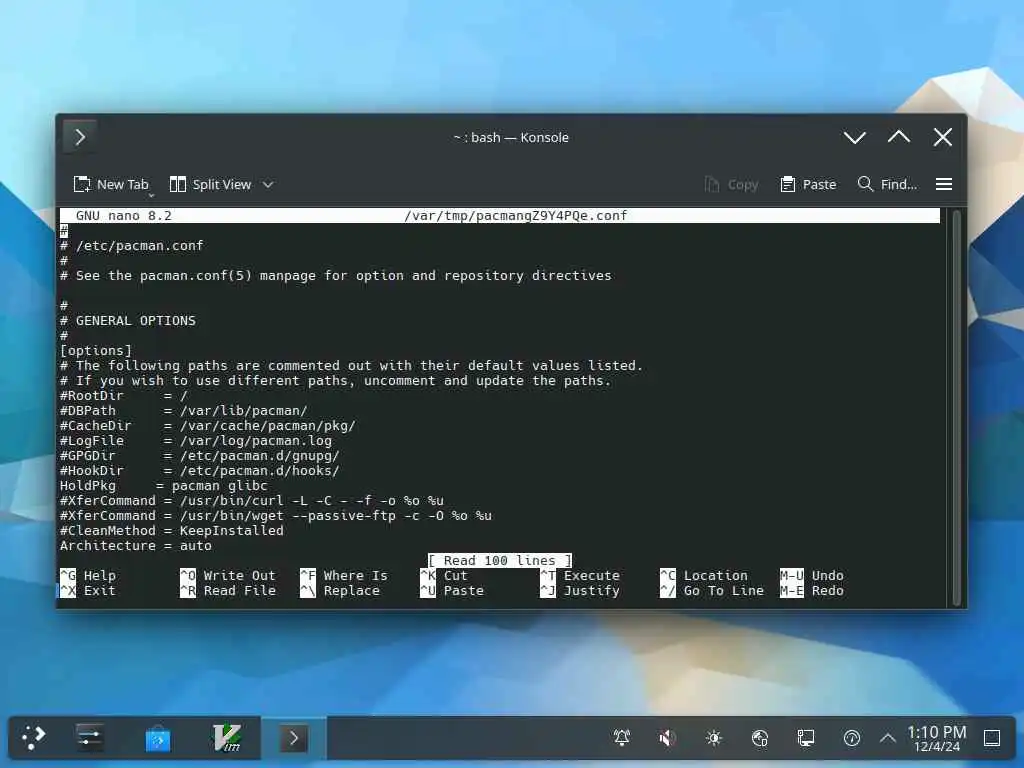The image size is (1024, 768).
Task: Maximize the Konsole window
Action: (x=899, y=137)
